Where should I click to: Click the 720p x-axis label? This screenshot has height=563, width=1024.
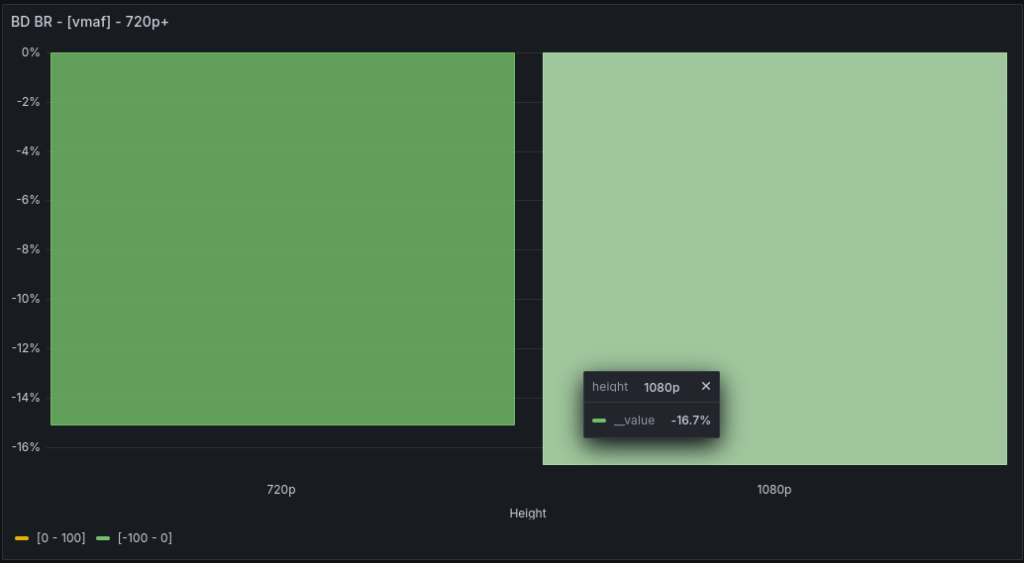pos(281,490)
